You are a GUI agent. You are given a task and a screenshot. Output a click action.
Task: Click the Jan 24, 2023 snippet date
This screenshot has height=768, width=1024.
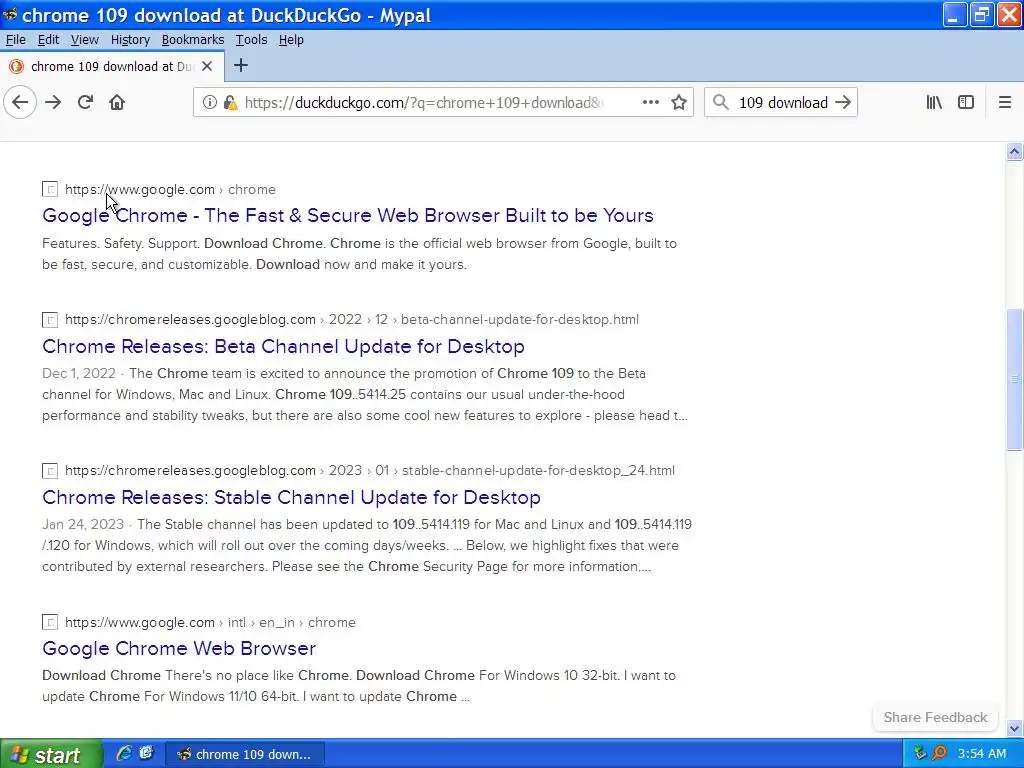tap(83, 524)
